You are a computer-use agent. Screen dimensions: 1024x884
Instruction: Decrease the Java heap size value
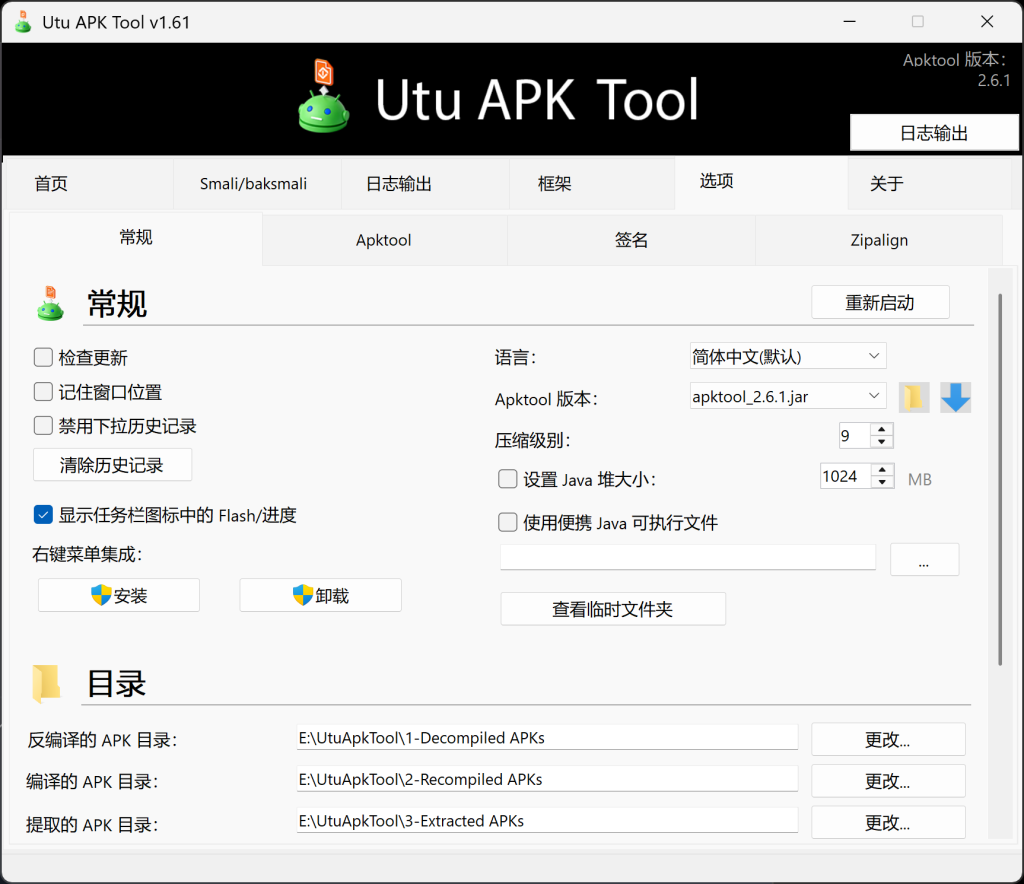(882, 482)
